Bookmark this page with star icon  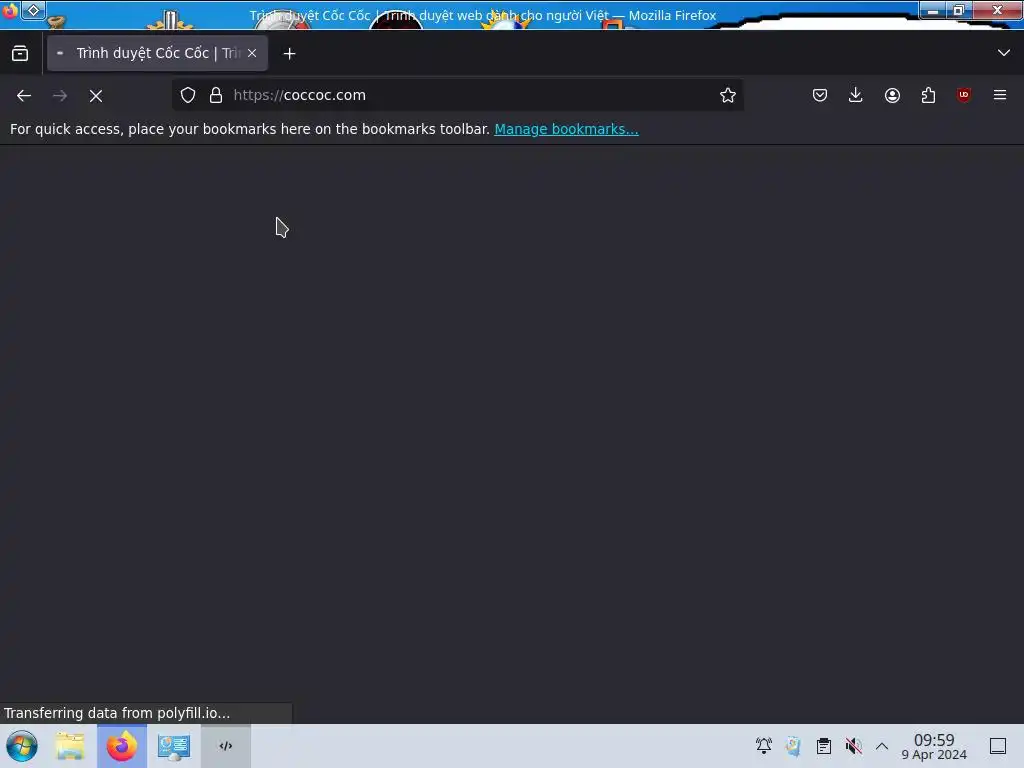[728, 95]
